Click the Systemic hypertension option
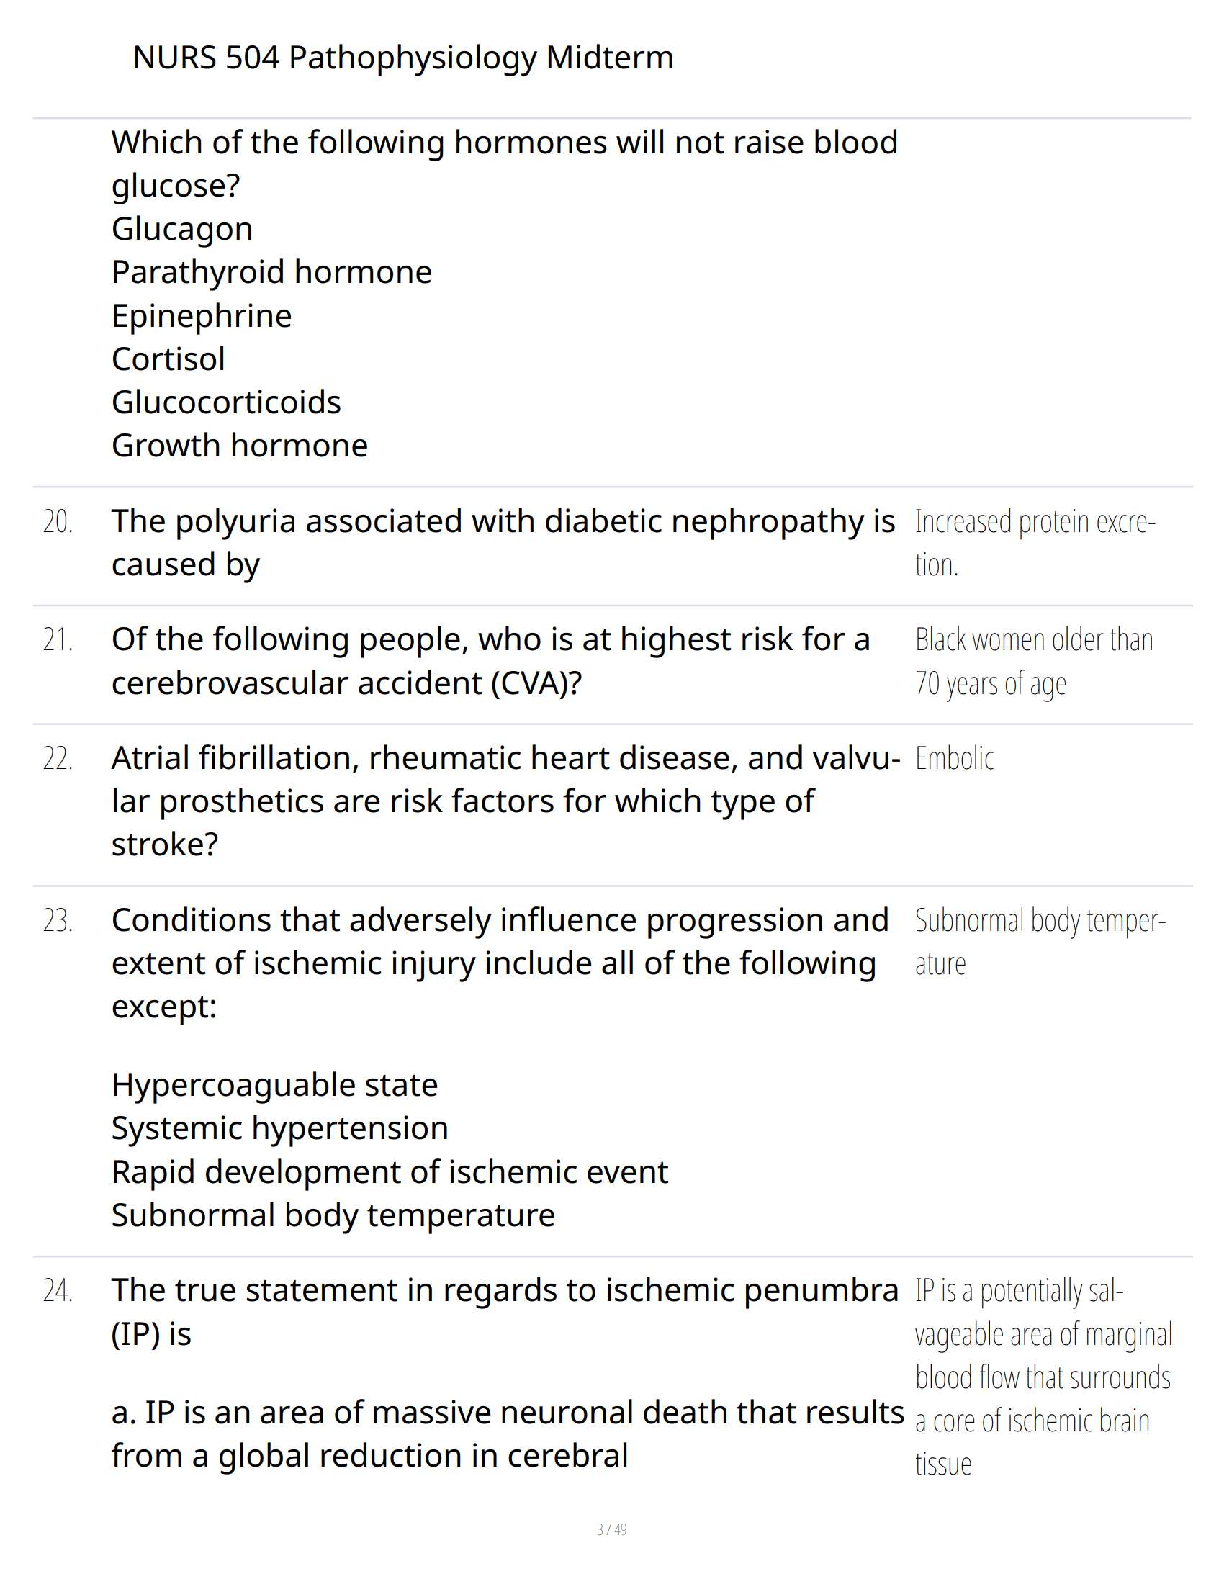The width and height of the screenshot is (1224, 1584). tap(279, 1128)
